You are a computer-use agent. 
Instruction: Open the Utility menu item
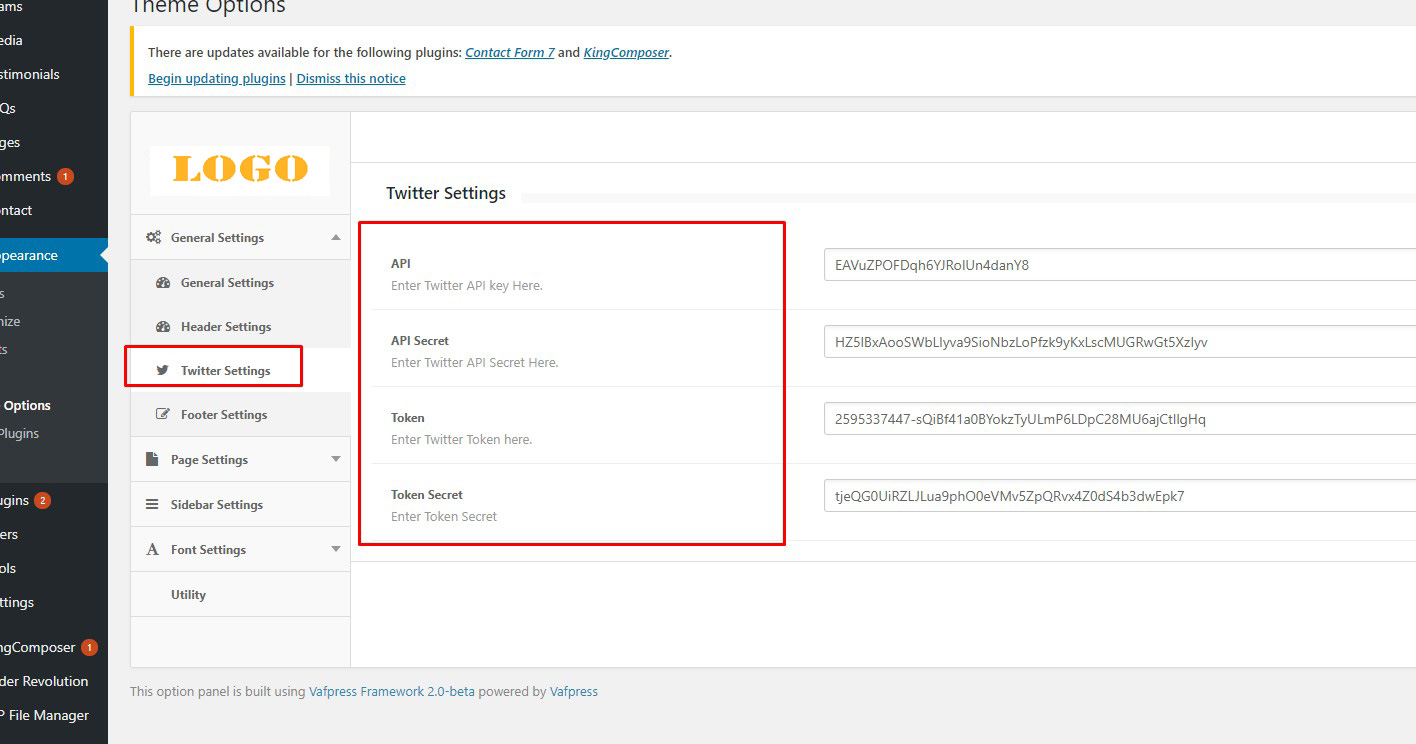188,595
